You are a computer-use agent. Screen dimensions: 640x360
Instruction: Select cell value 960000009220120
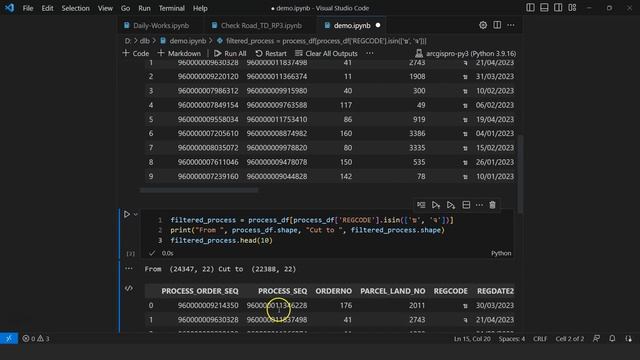[x=208, y=77]
